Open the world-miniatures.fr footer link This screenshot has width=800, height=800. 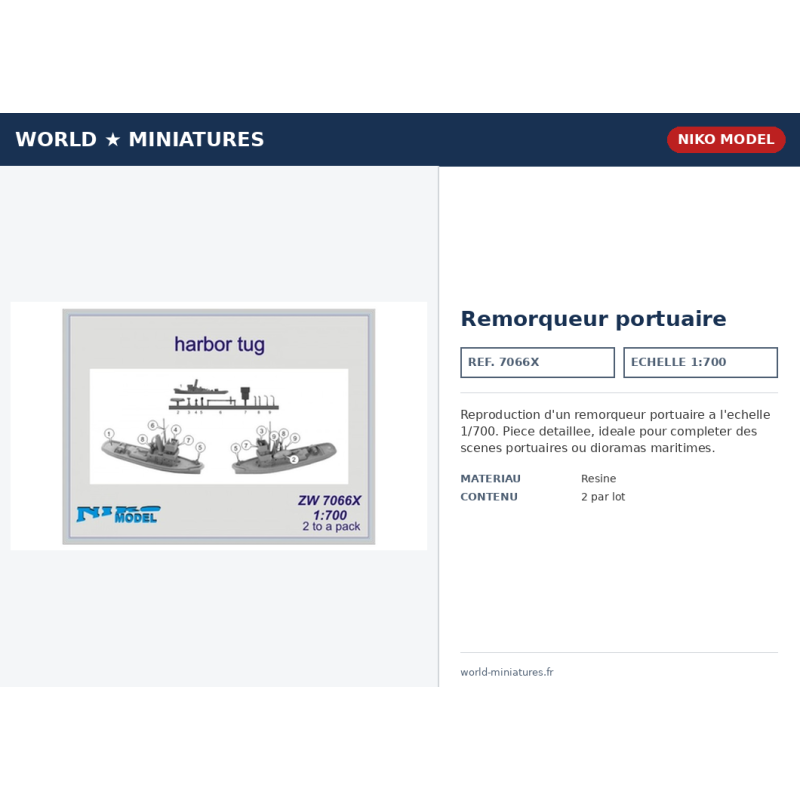tap(507, 672)
